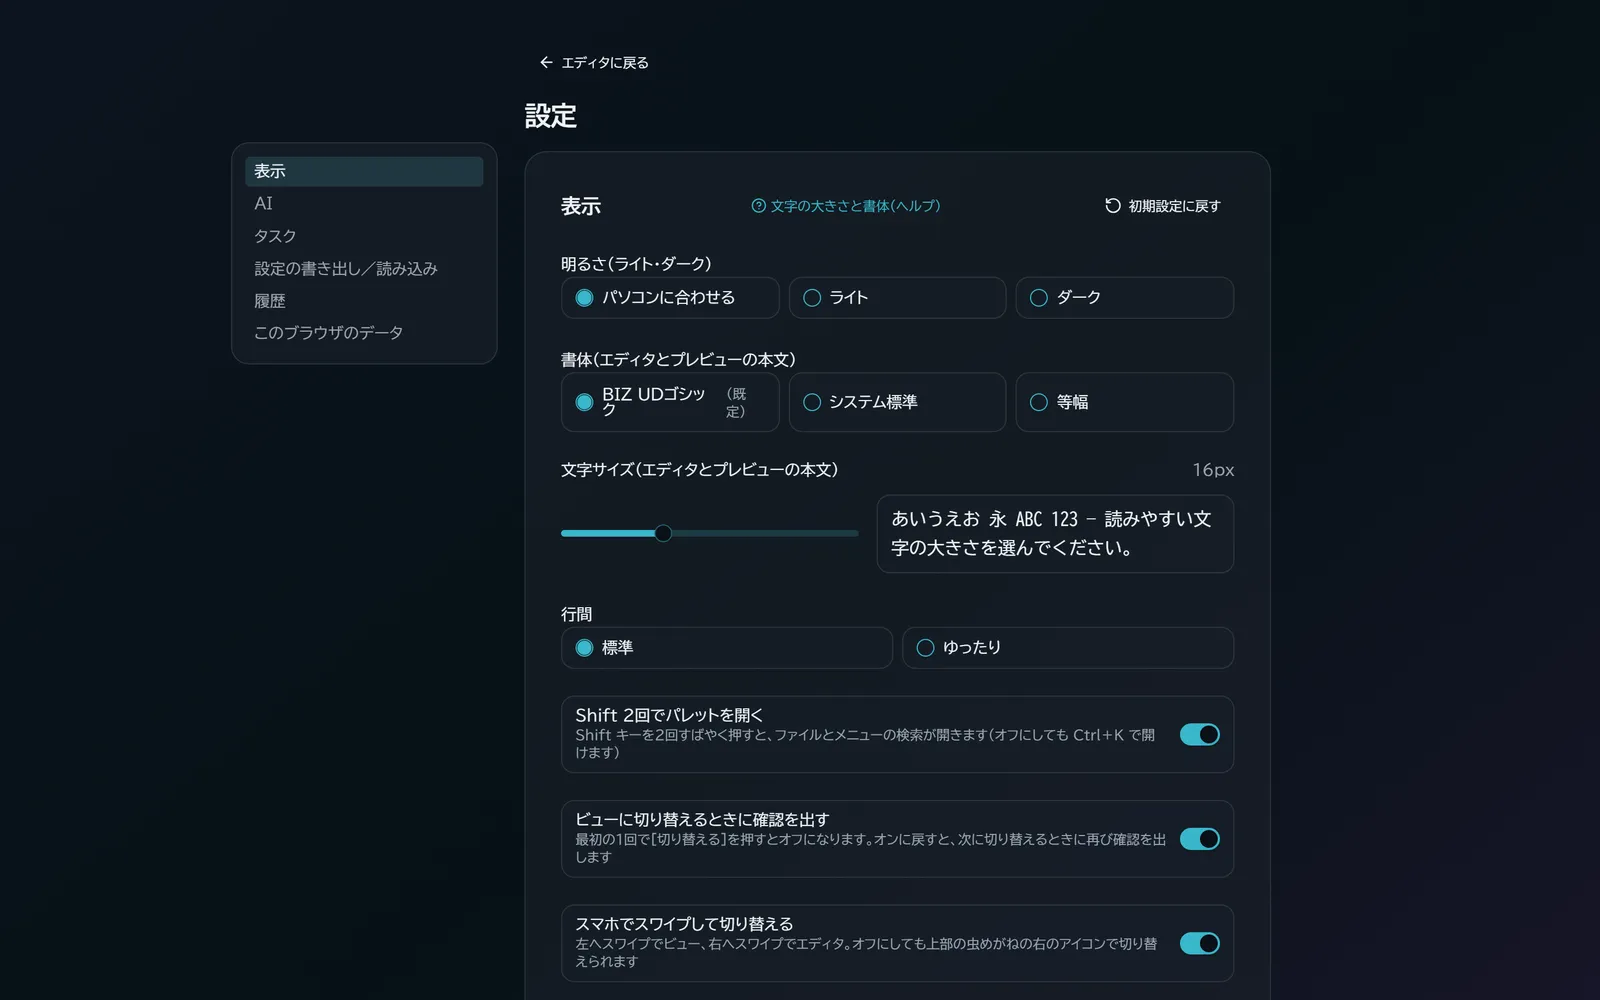
Task: Open the AI settings section
Action: [364, 203]
